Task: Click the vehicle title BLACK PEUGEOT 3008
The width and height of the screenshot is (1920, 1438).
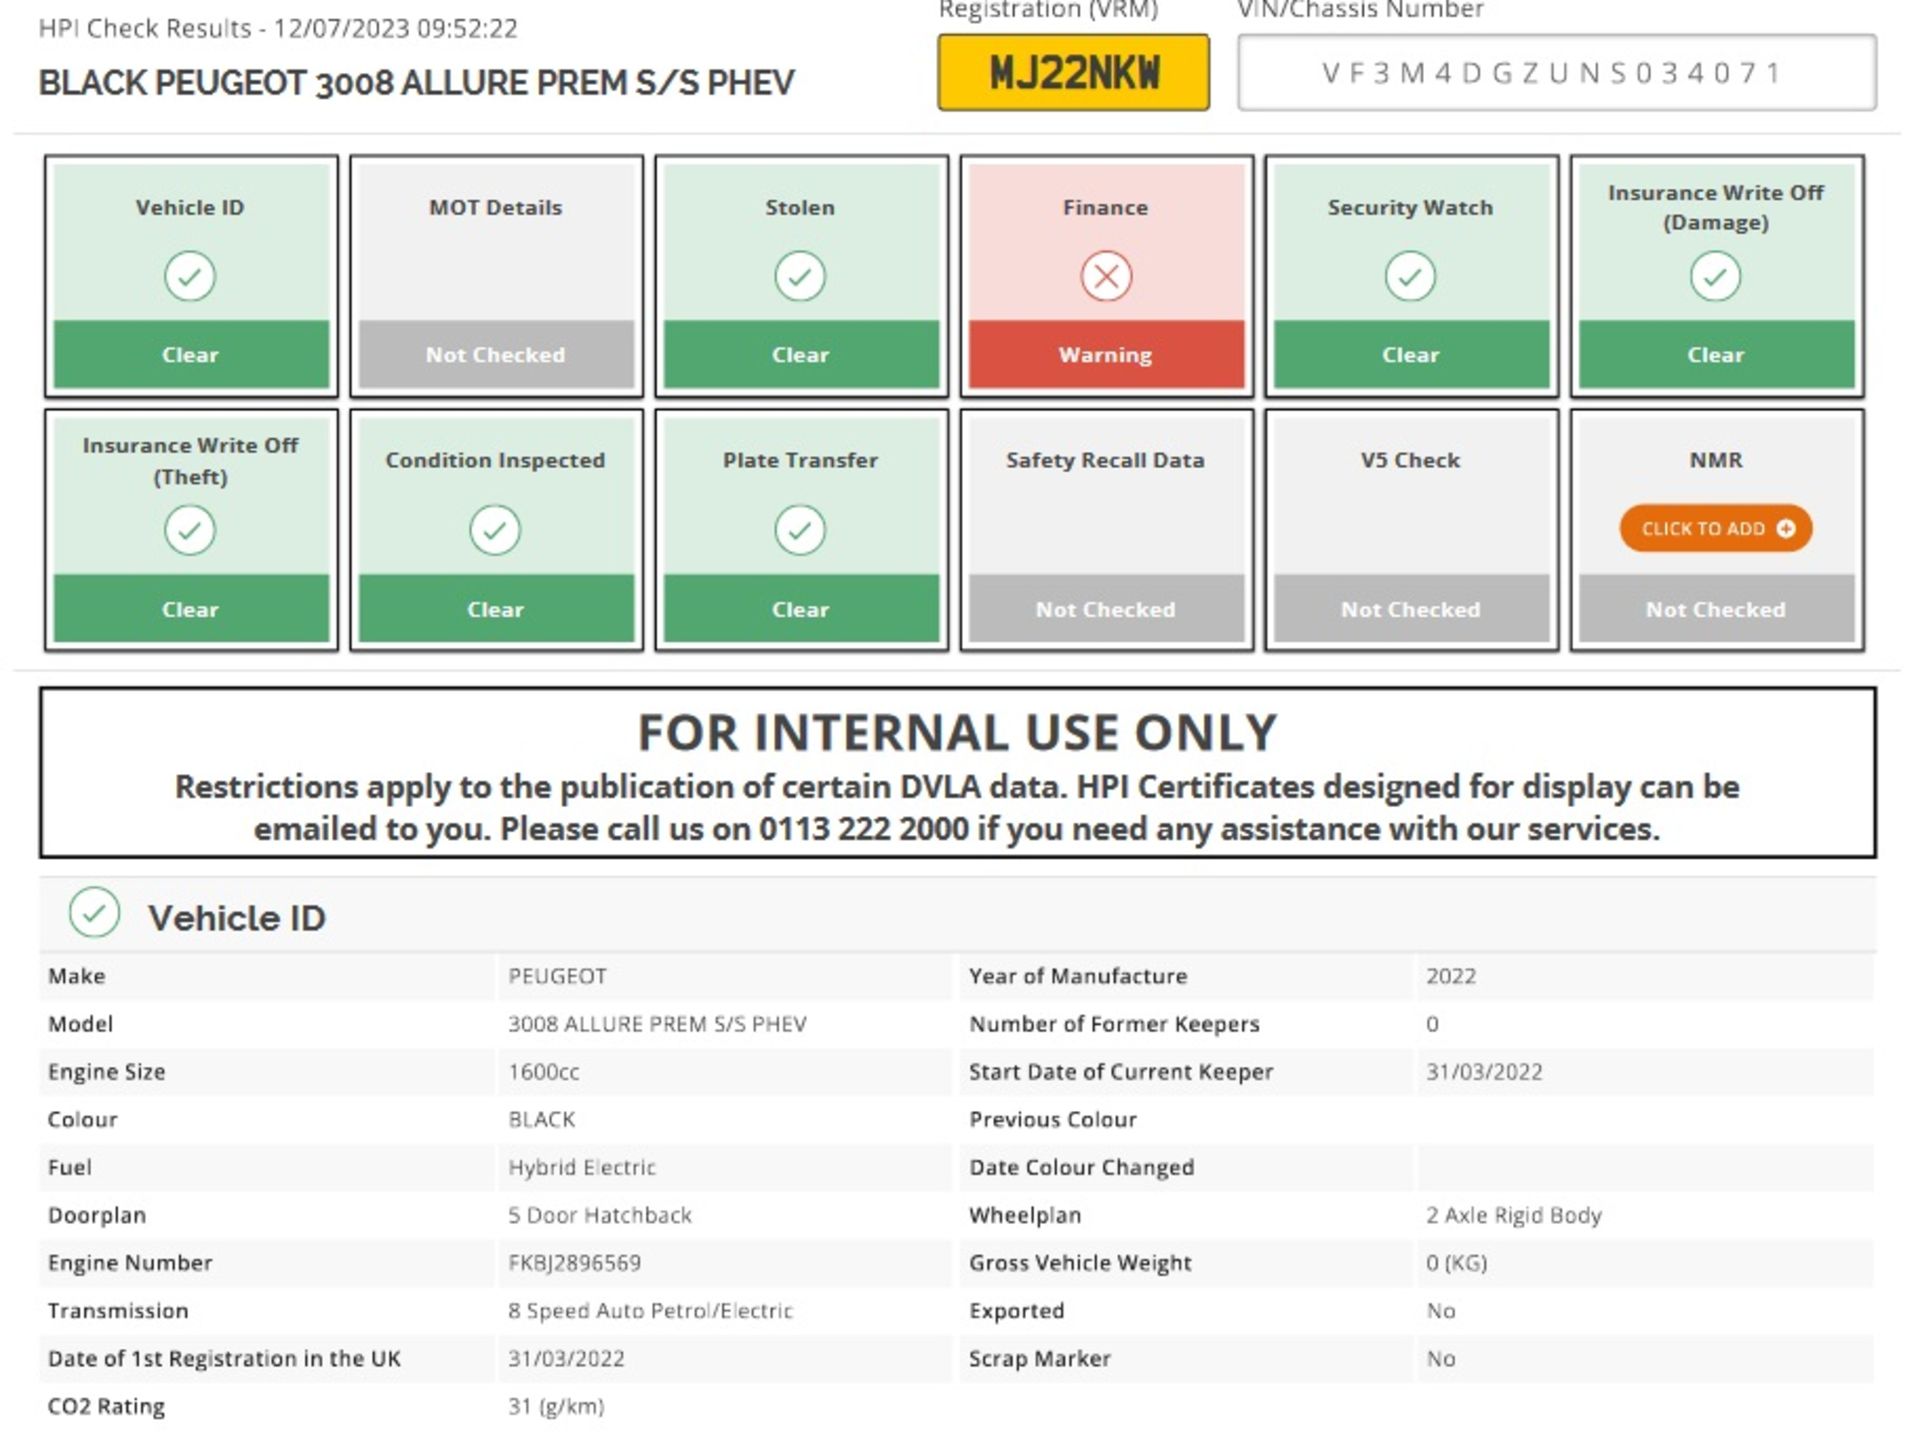Action: coord(416,82)
